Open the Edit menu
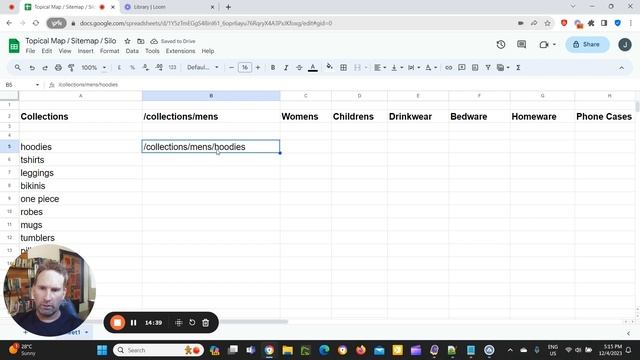Screen dimensions: 640x360 click(x=47, y=51)
